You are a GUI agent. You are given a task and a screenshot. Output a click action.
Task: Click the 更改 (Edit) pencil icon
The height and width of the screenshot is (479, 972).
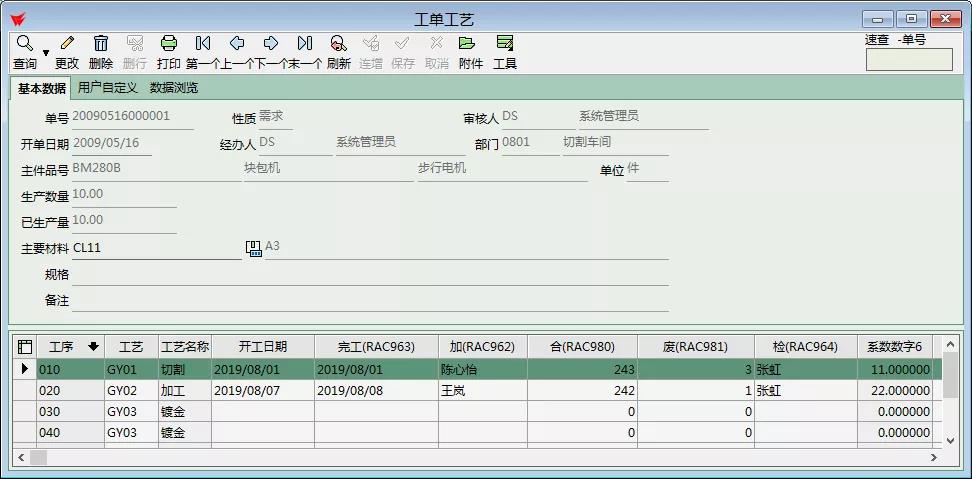click(x=67, y=44)
